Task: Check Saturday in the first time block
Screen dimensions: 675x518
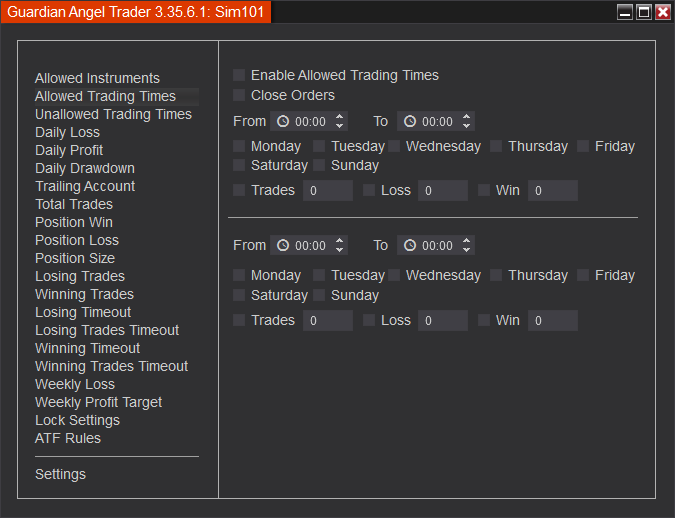Action: click(x=239, y=165)
